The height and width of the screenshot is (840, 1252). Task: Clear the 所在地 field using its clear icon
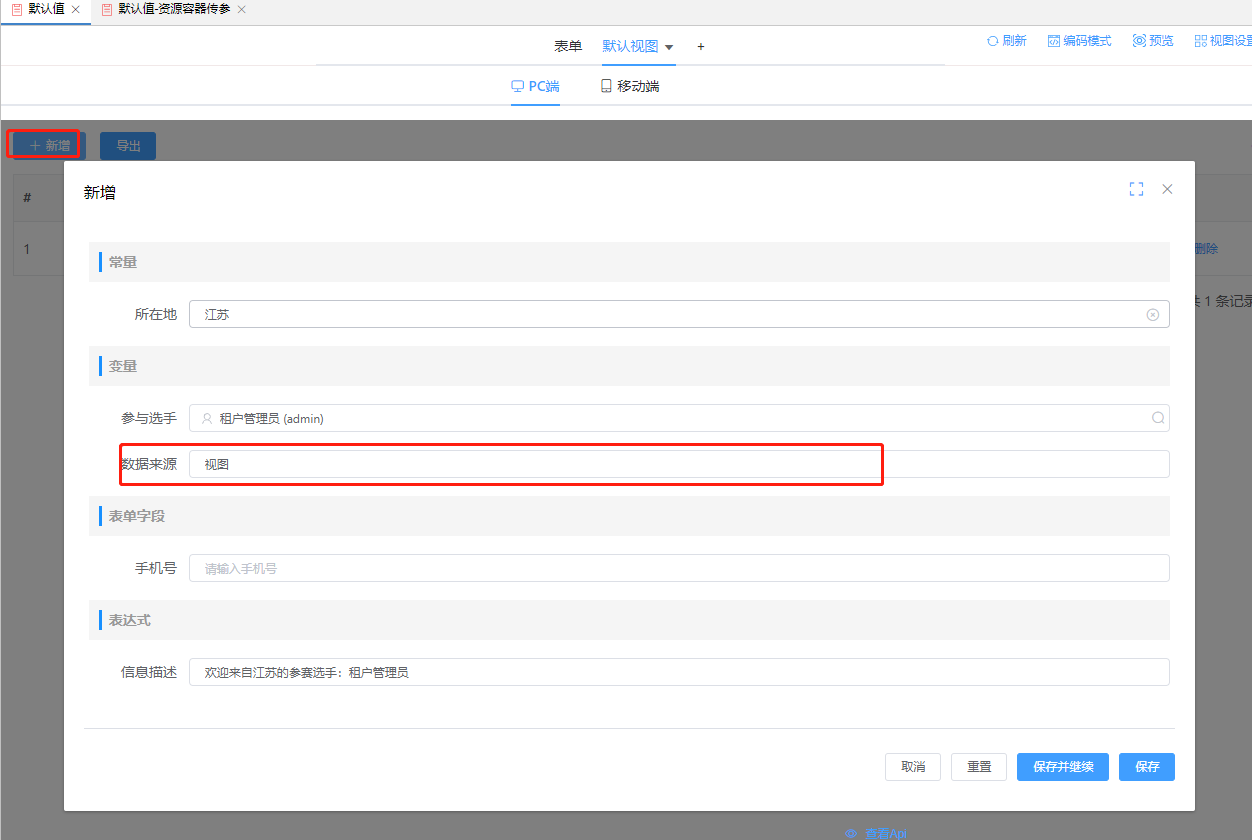[x=1152, y=315]
